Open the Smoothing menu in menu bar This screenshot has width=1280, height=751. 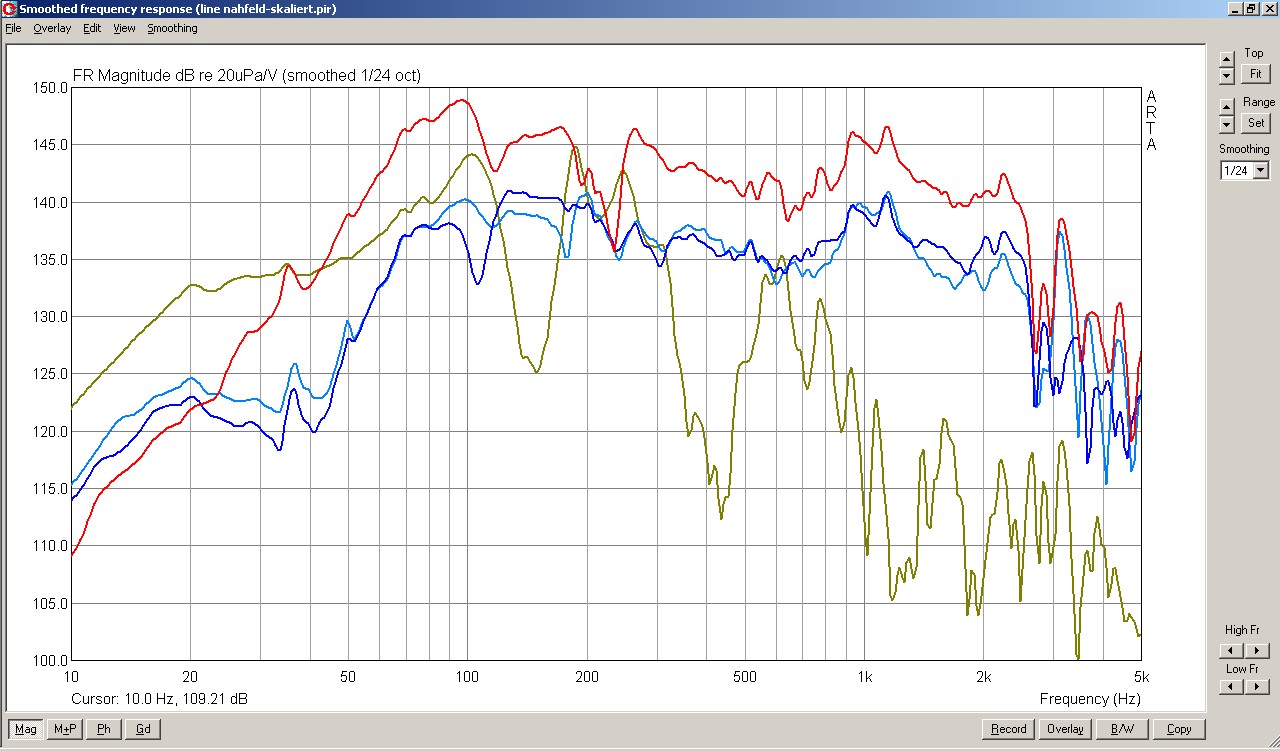click(x=172, y=28)
